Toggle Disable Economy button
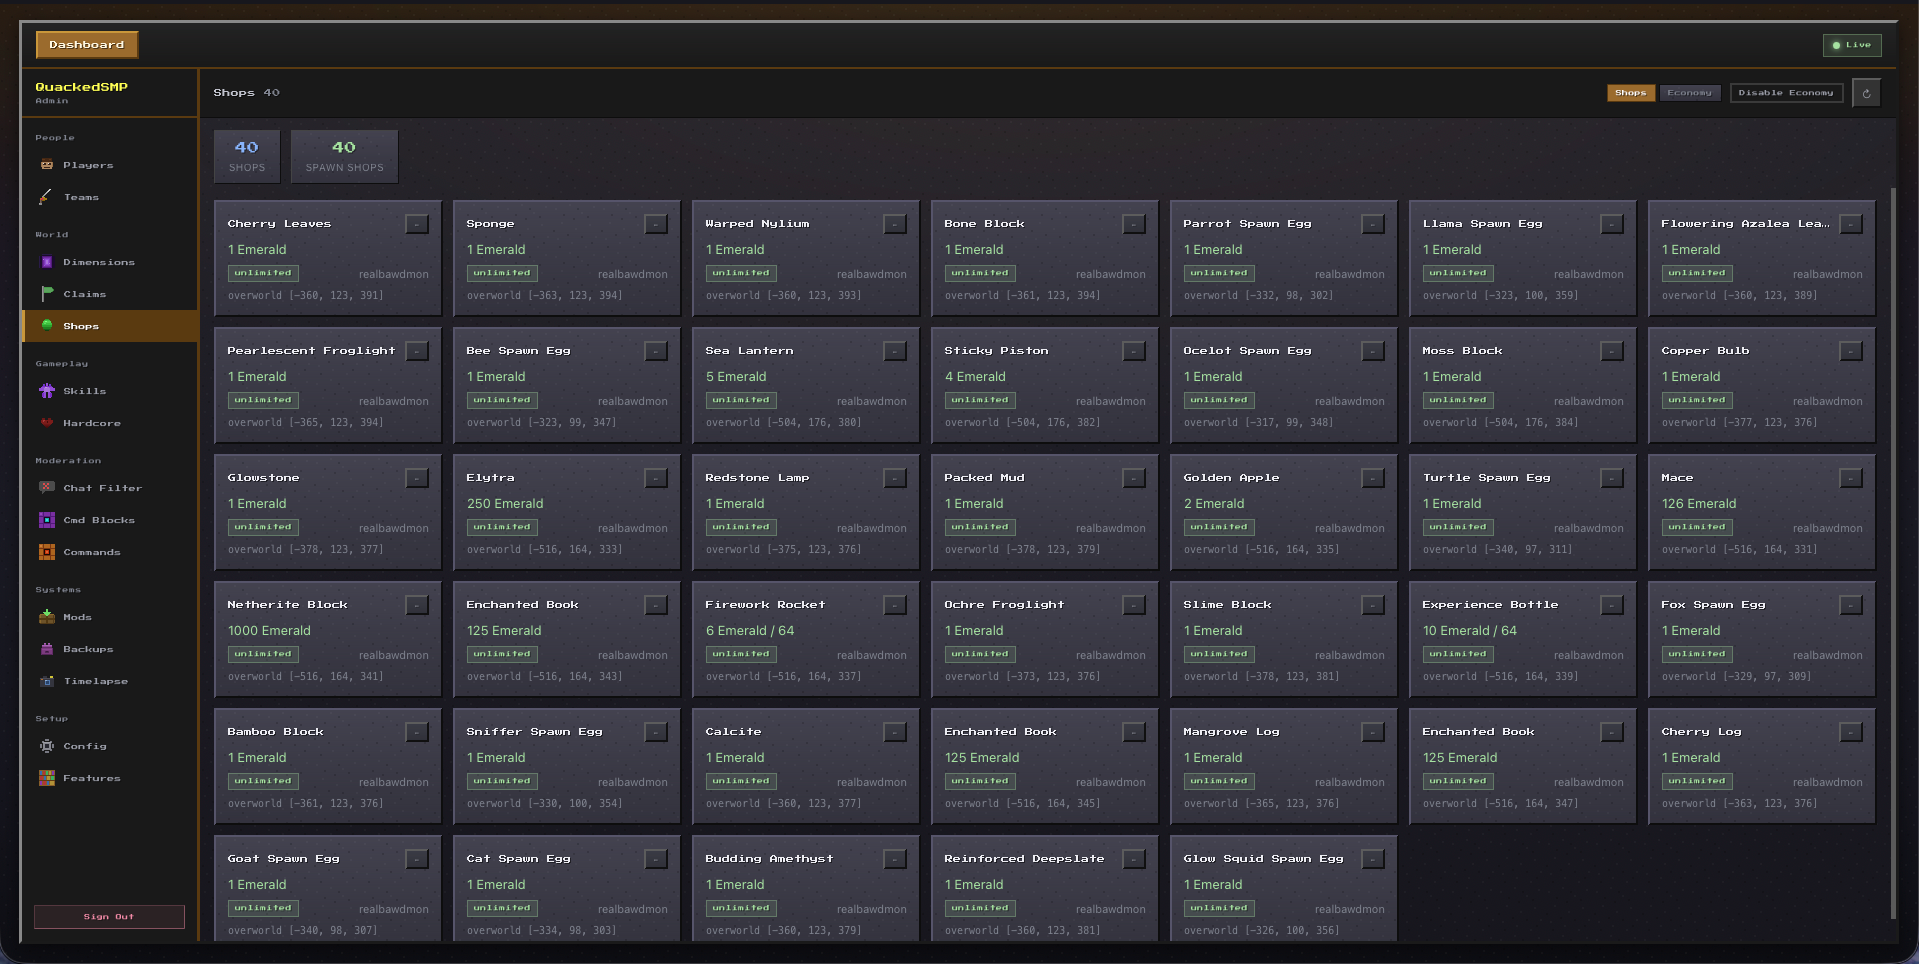 1786,93
